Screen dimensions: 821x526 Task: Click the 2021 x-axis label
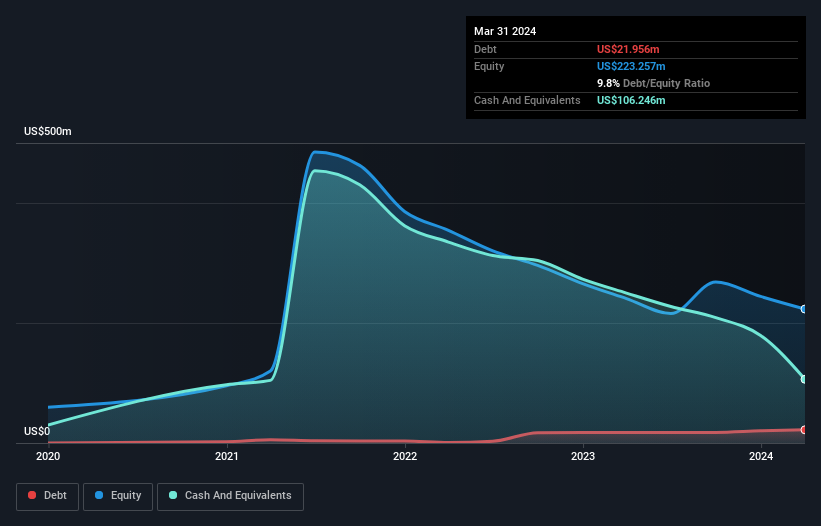tap(227, 456)
